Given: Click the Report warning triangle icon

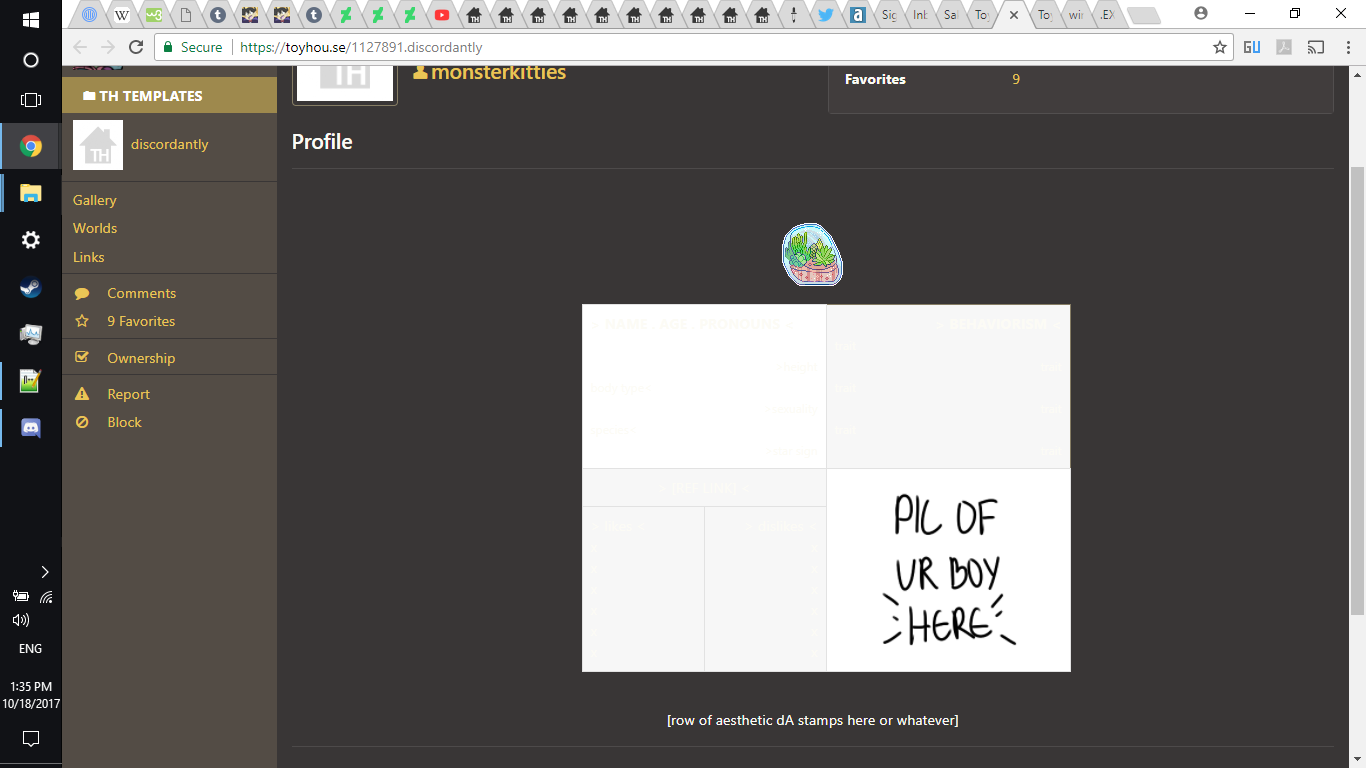Looking at the screenshot, I should click(x=83, y=393).
